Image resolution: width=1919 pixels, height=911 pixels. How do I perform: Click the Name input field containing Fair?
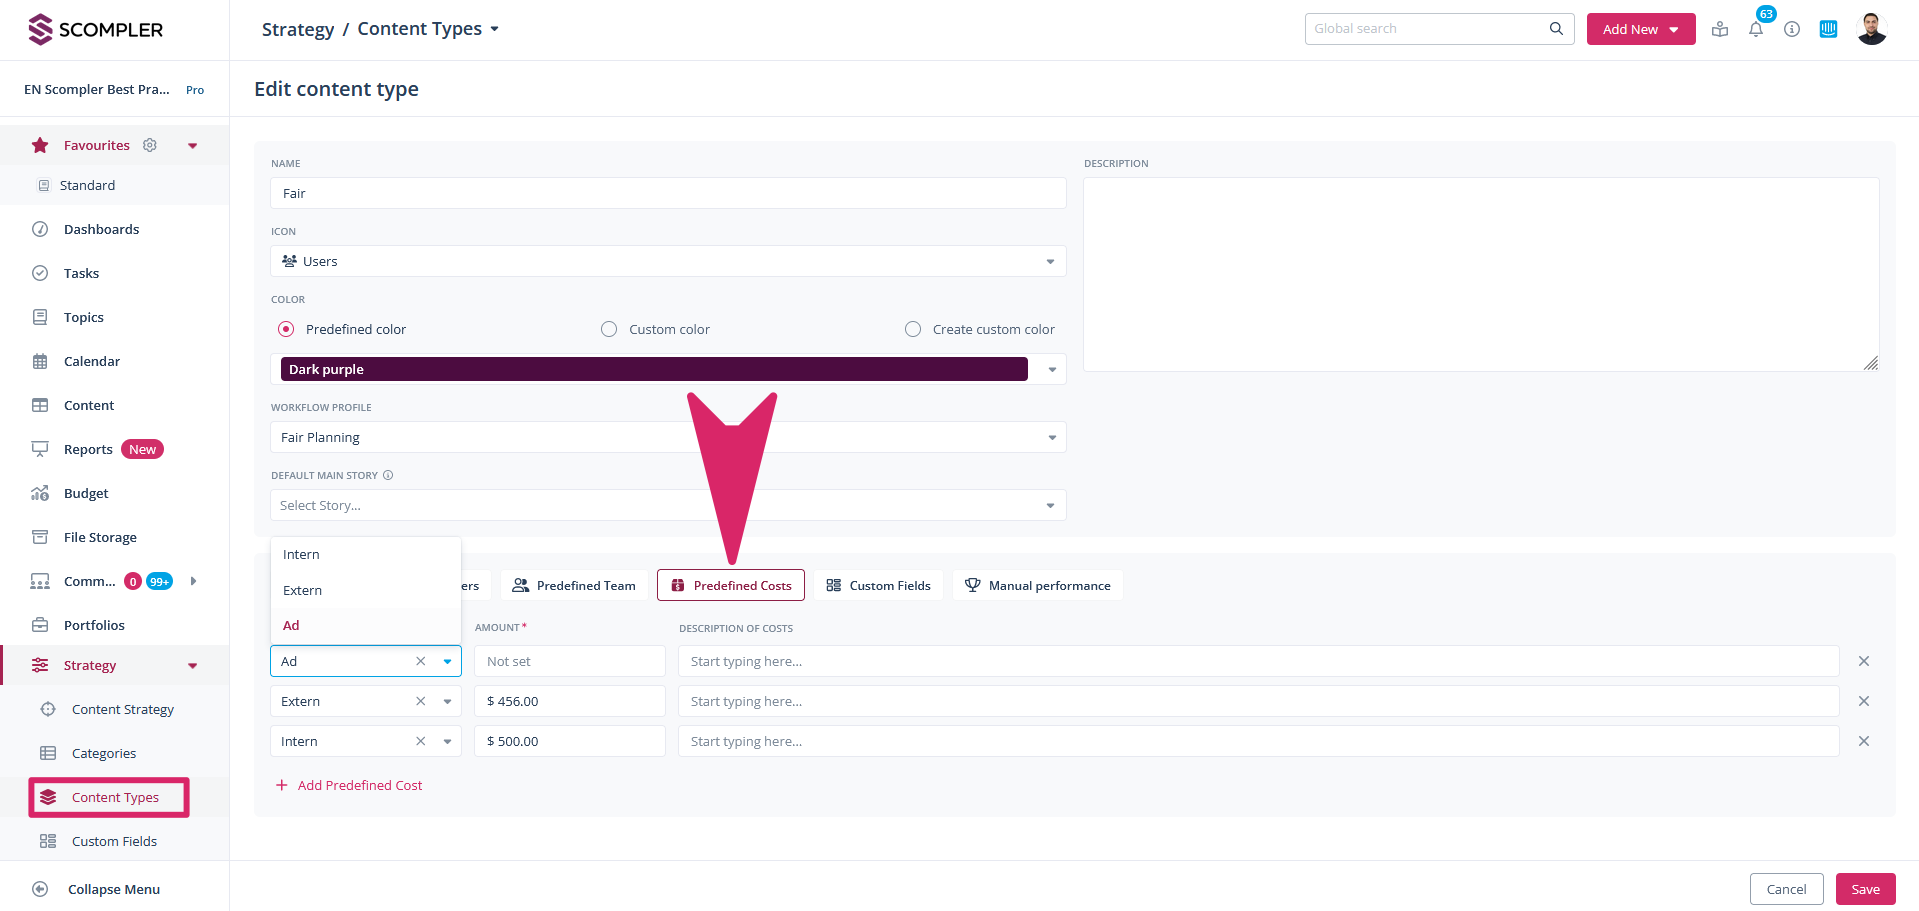tap(667, 193)
